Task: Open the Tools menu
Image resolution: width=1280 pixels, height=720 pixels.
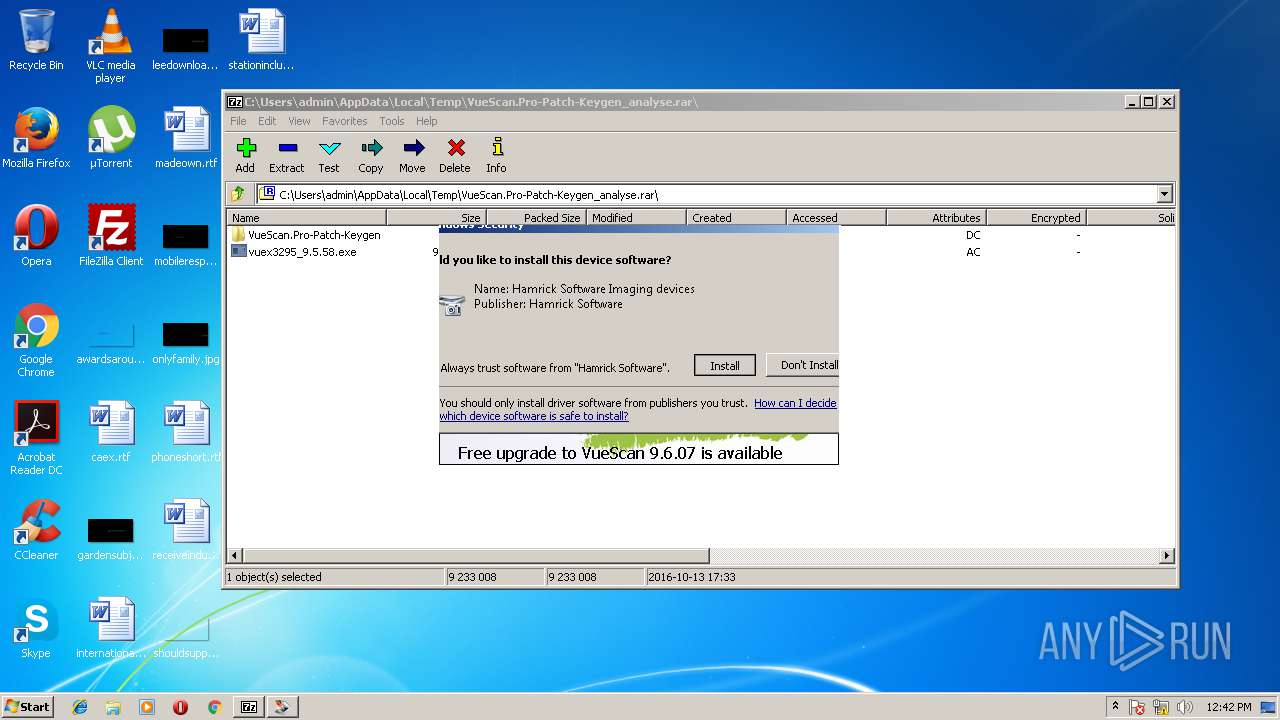Action: tap(392, 121)
